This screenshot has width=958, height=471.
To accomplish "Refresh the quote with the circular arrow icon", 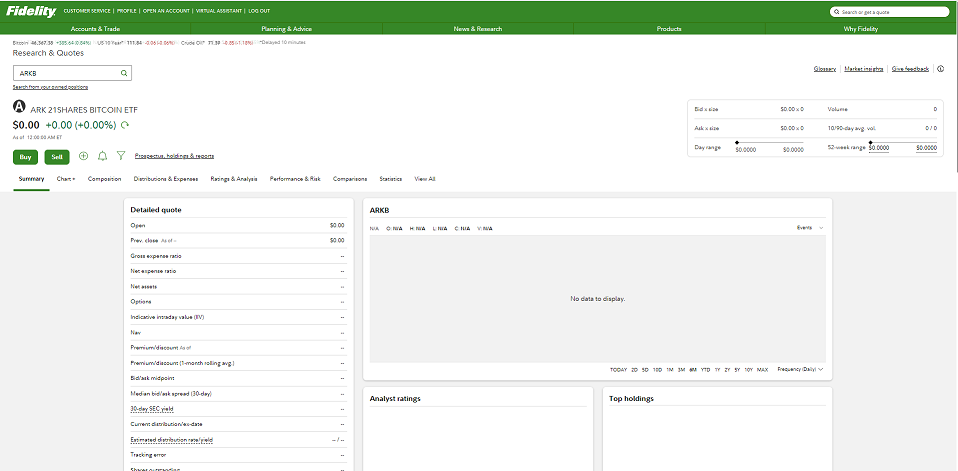I will click(x=125, y=125).
